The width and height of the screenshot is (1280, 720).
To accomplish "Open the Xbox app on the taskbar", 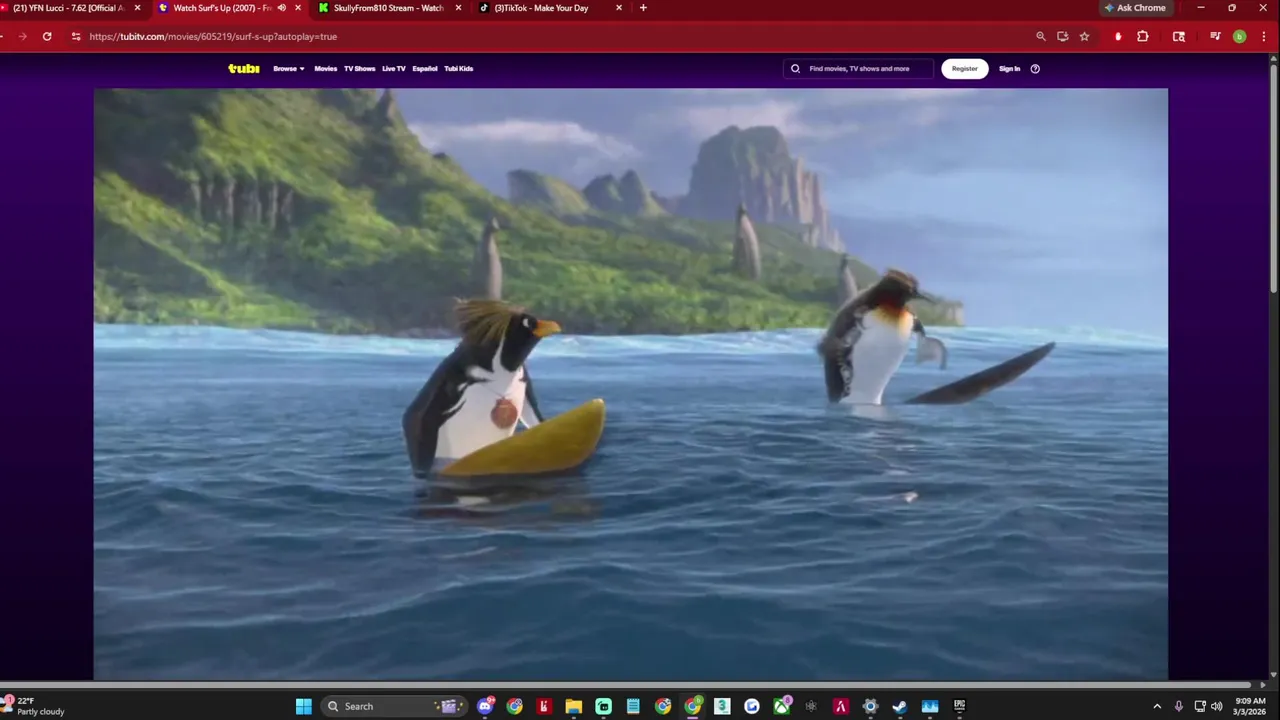I will tap(781, 706).
